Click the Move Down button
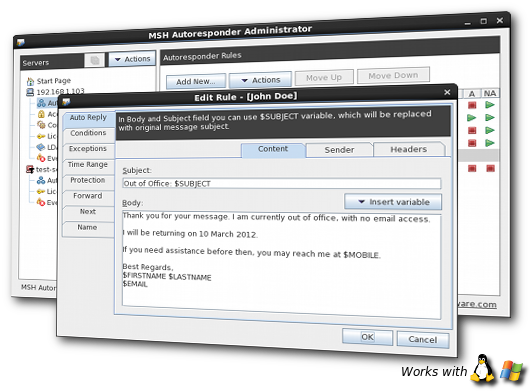Screen dimensions: 530x391 393,75
